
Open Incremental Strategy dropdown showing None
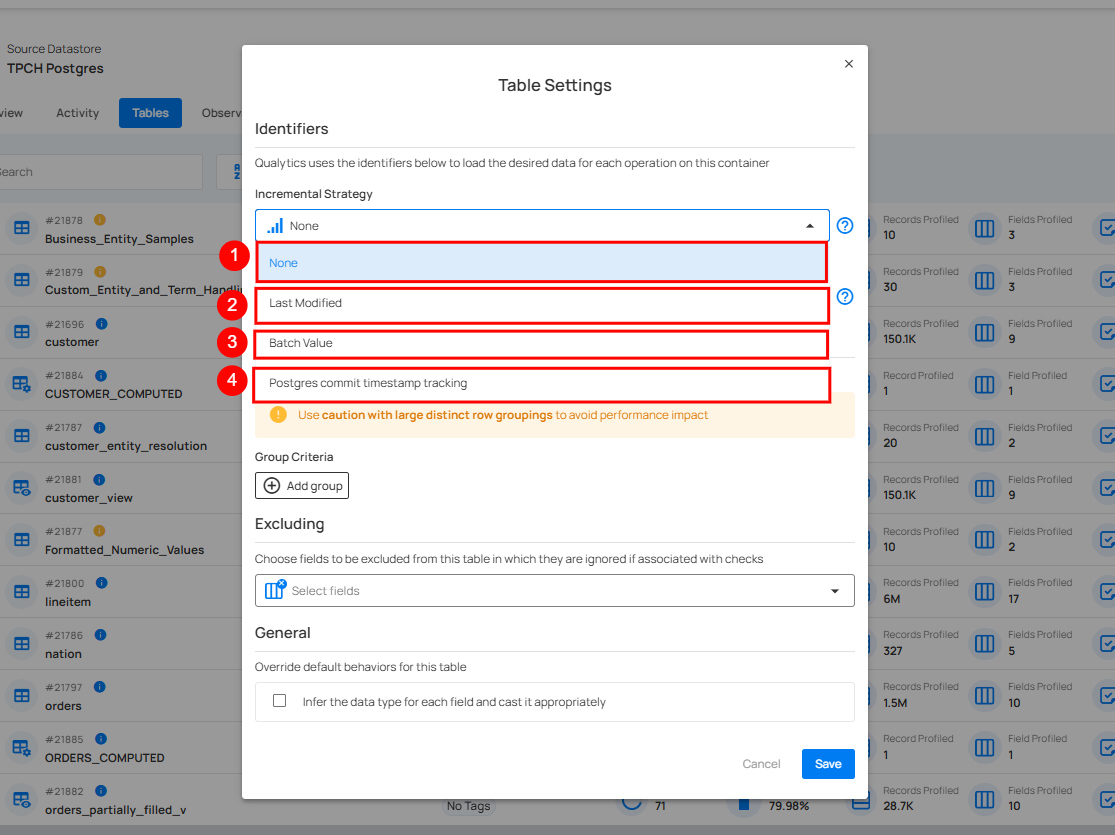click(x=542, y=226)
